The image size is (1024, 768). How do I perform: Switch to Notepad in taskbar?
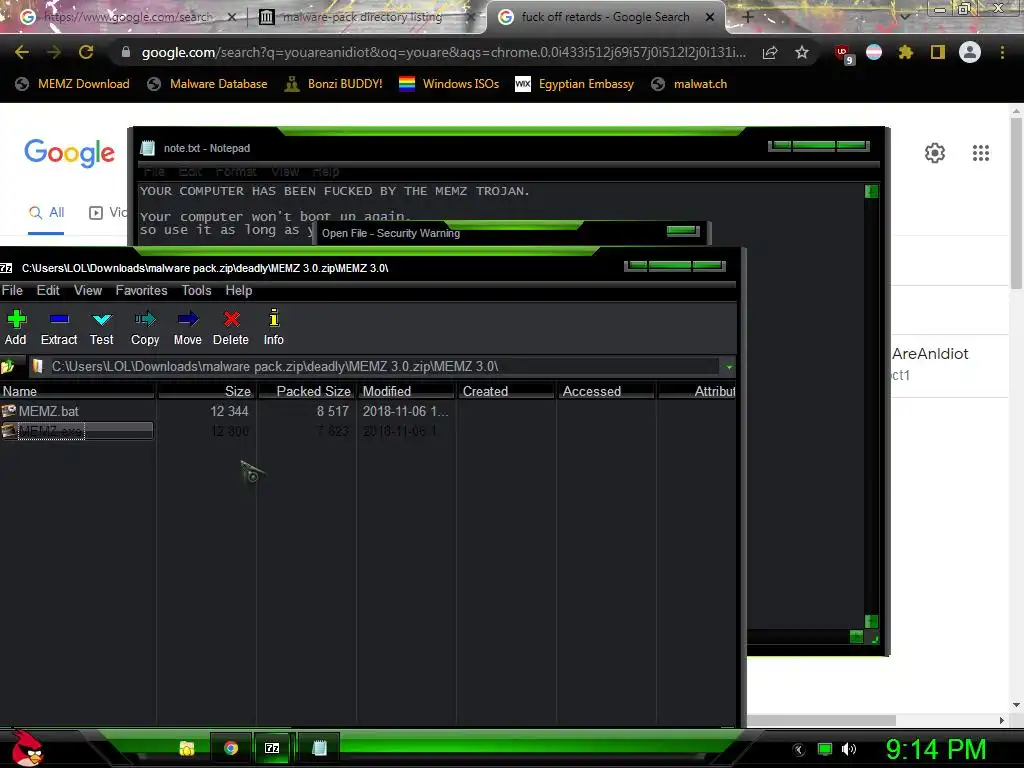coord(319,748)
